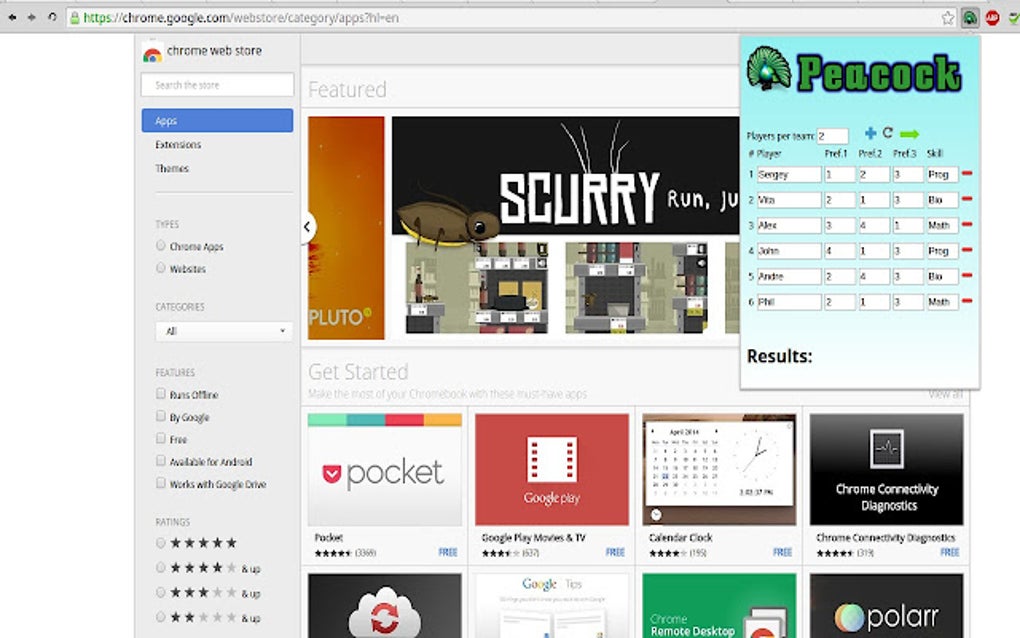Remove player Sergey with red minus

pyautogui.click(x=967, y=174)
